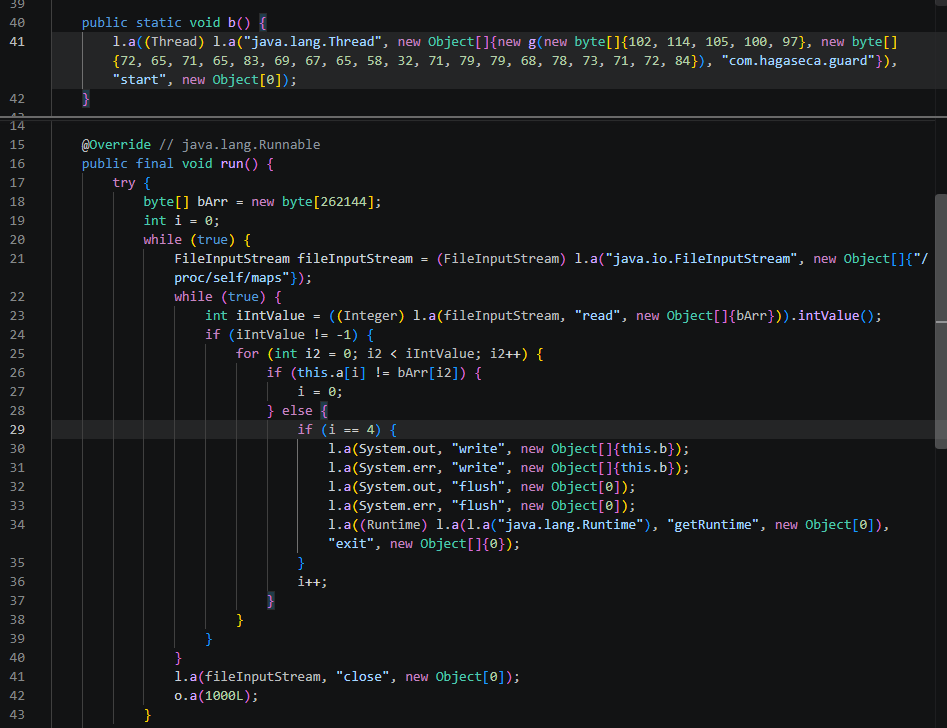Click the horizontal divider between the code panes
947x728 pixels.
[474, 117]
